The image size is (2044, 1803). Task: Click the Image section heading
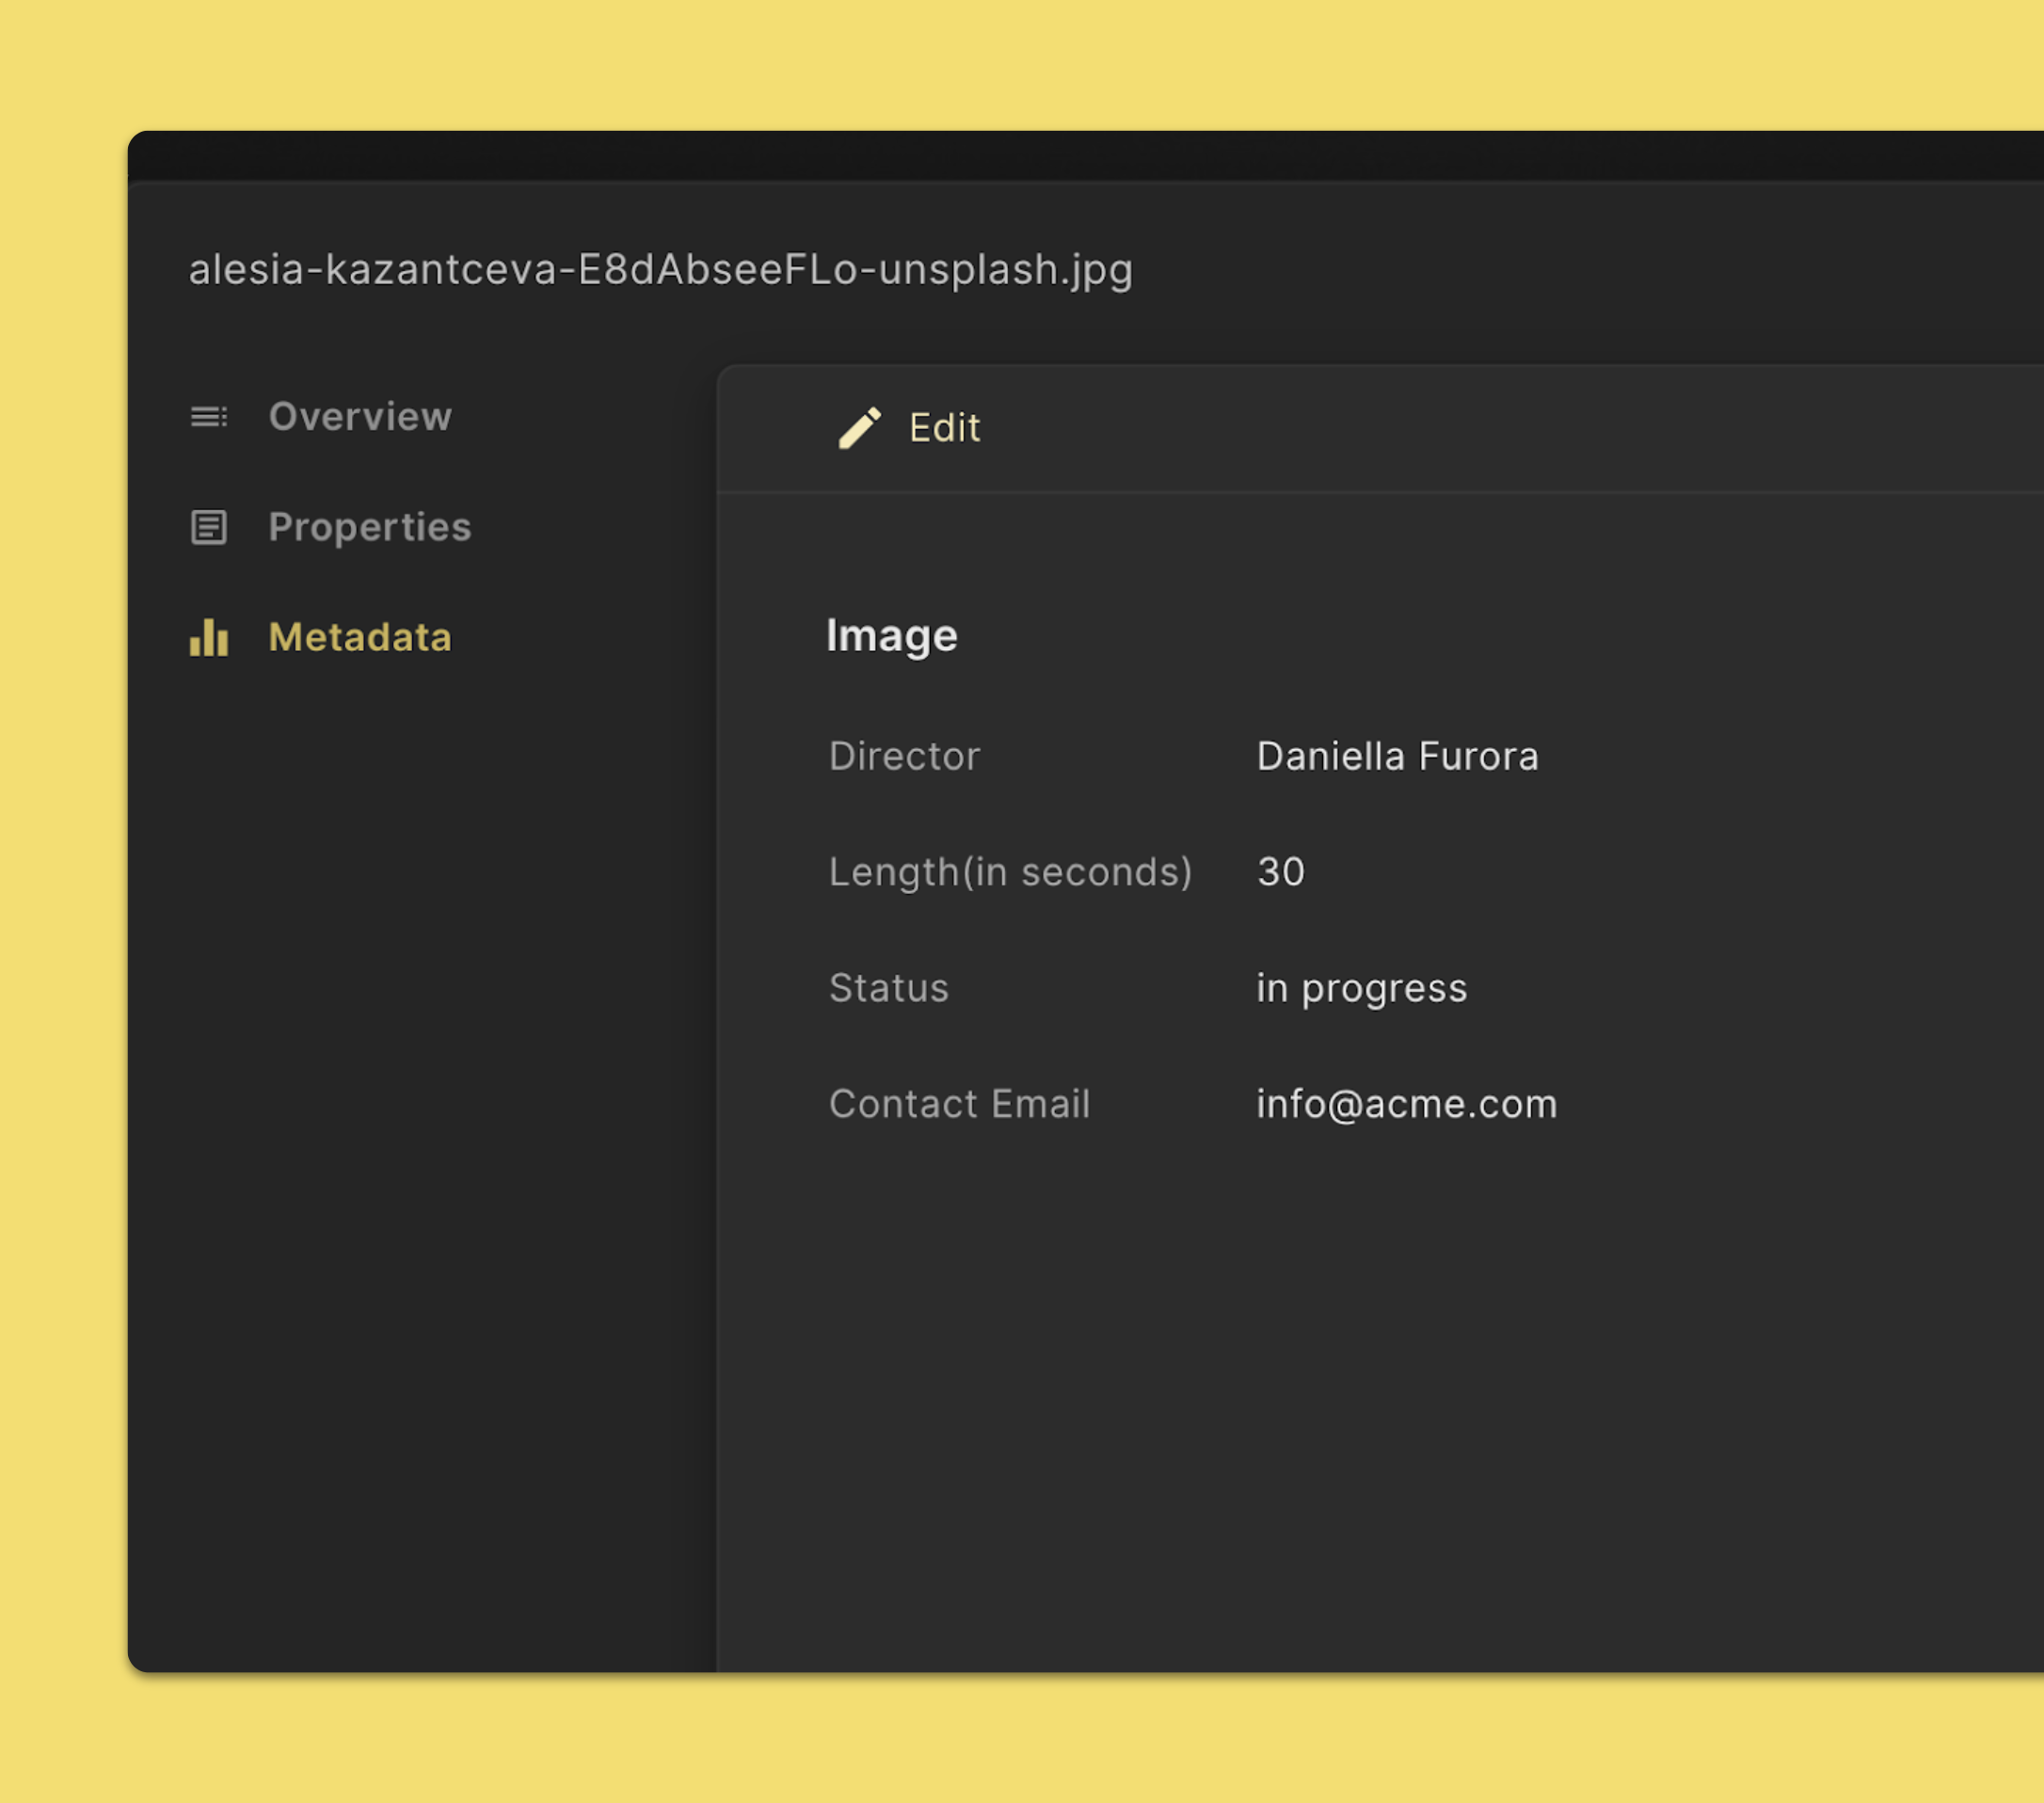[x=892, y=636]
